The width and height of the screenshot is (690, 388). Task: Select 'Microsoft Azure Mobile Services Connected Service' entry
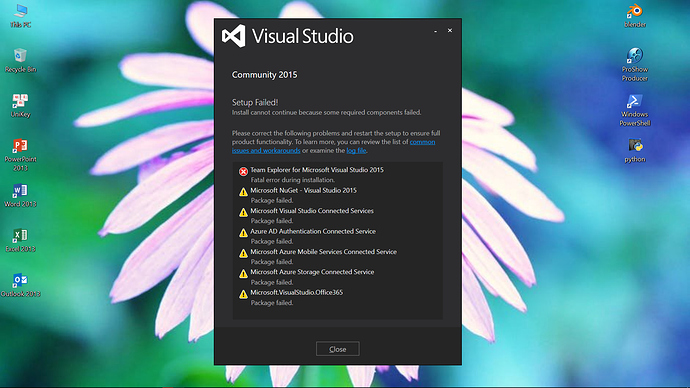(x=323, y=252)
